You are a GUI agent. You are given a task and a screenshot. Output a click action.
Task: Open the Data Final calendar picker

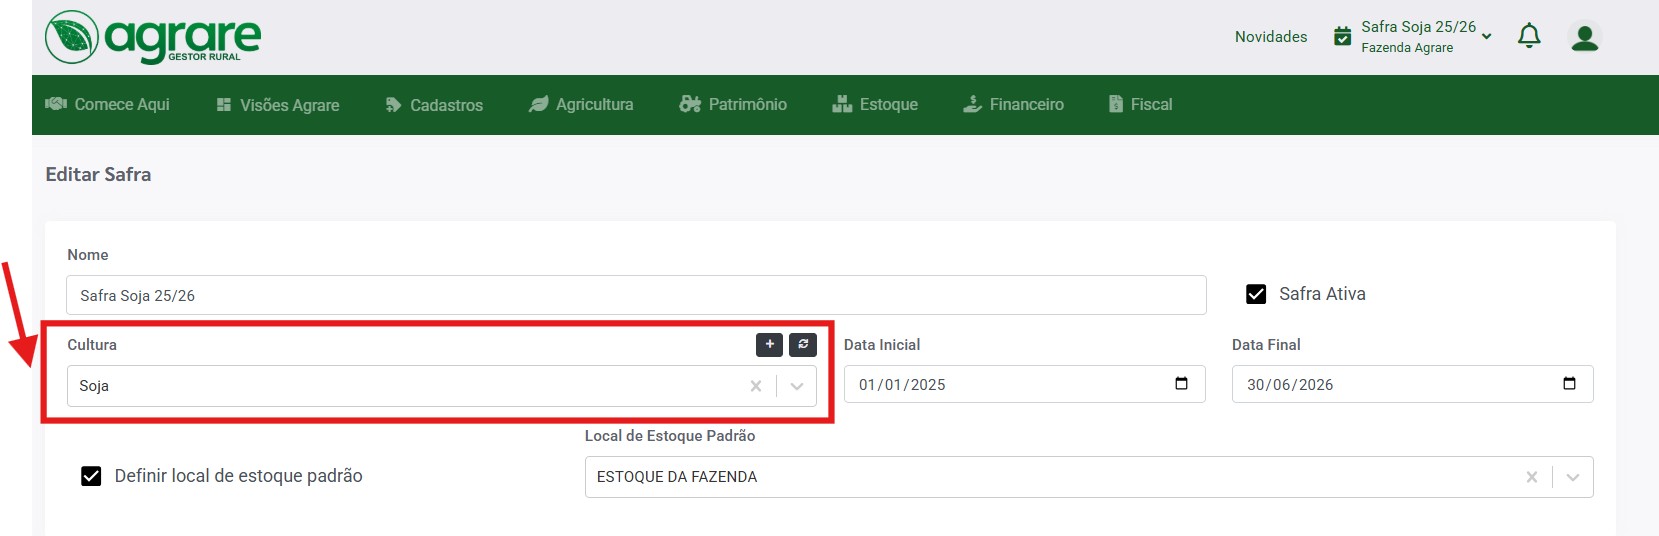click(1569, 384)
